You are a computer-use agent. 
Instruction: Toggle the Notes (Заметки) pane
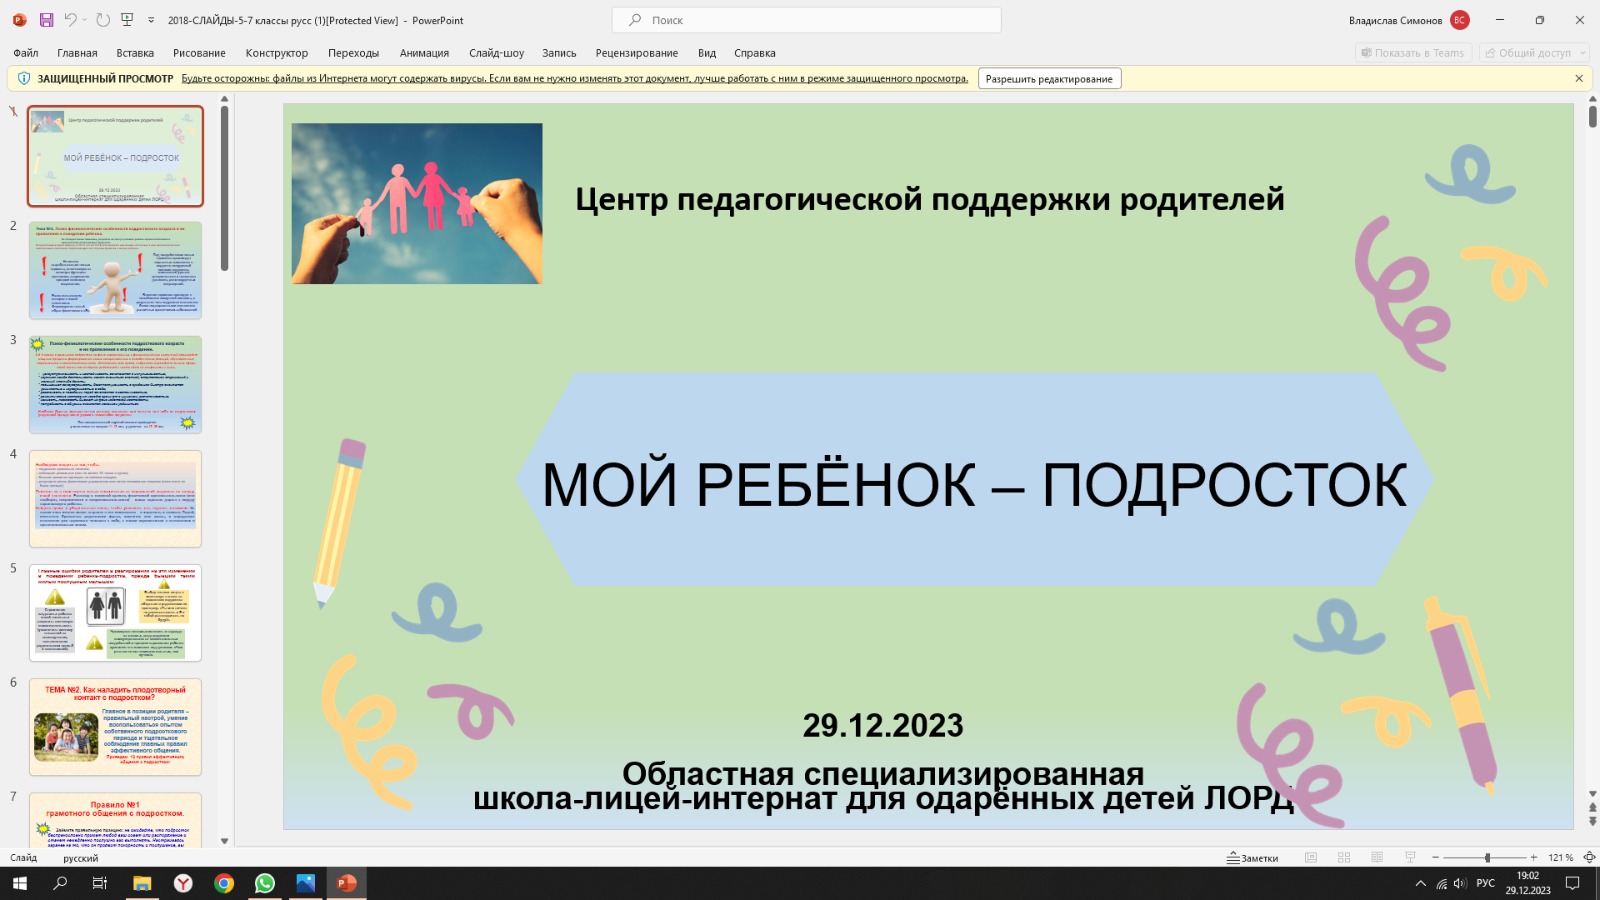tap(1253, 858)
